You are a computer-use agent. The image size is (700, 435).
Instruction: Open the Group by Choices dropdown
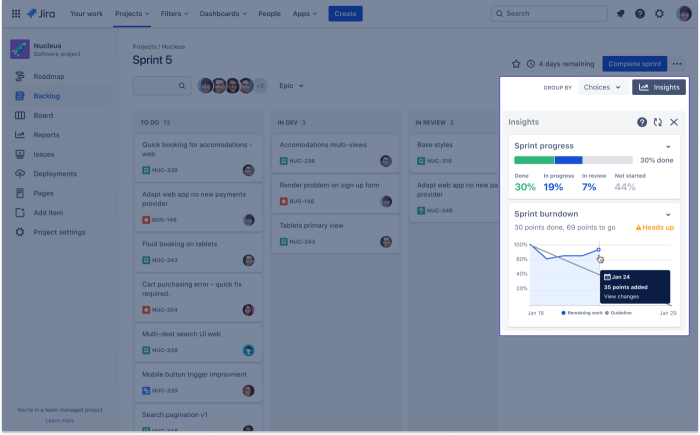coord(602,87)
